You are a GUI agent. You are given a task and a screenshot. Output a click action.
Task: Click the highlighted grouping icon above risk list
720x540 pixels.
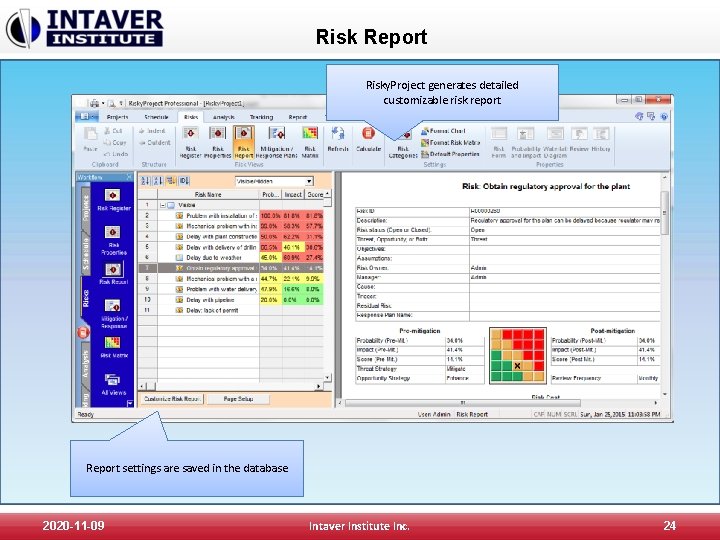pos(171,181)
